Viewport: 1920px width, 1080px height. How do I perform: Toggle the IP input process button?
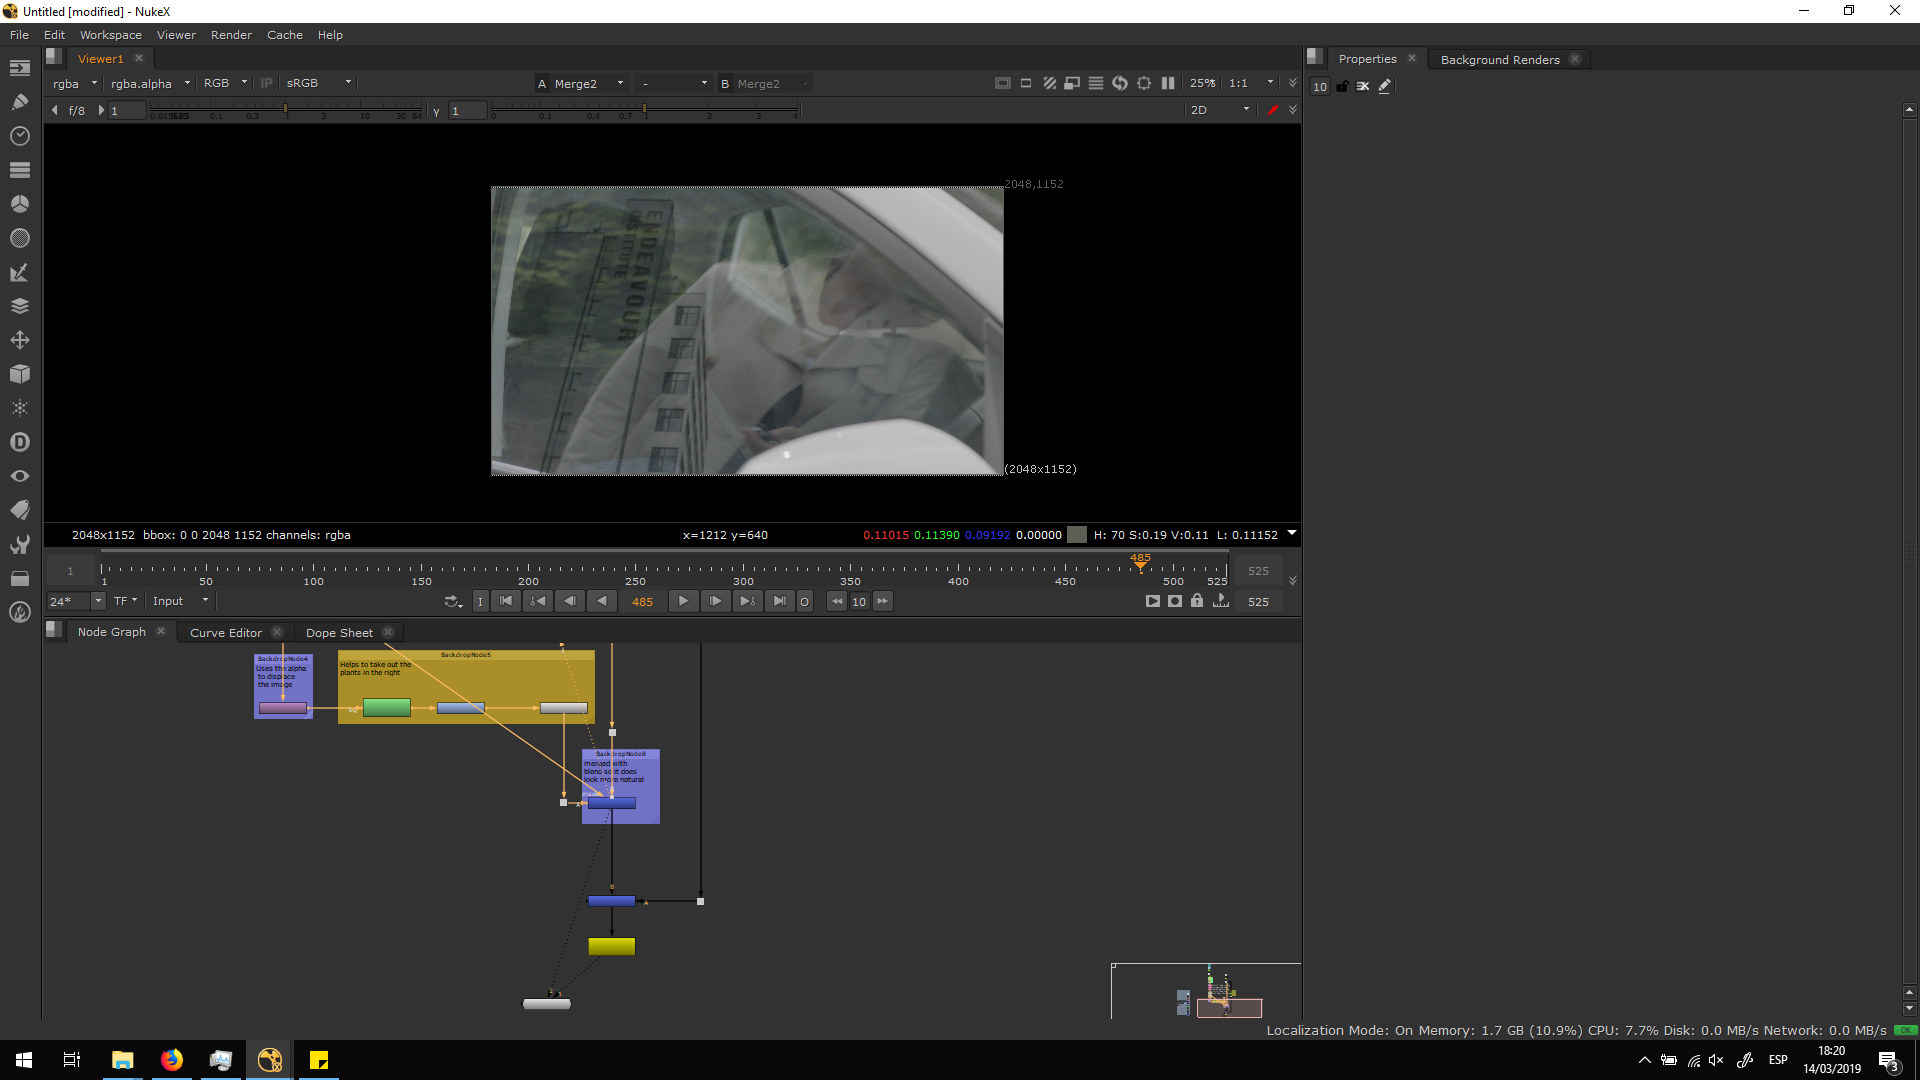tap(266, 84)
